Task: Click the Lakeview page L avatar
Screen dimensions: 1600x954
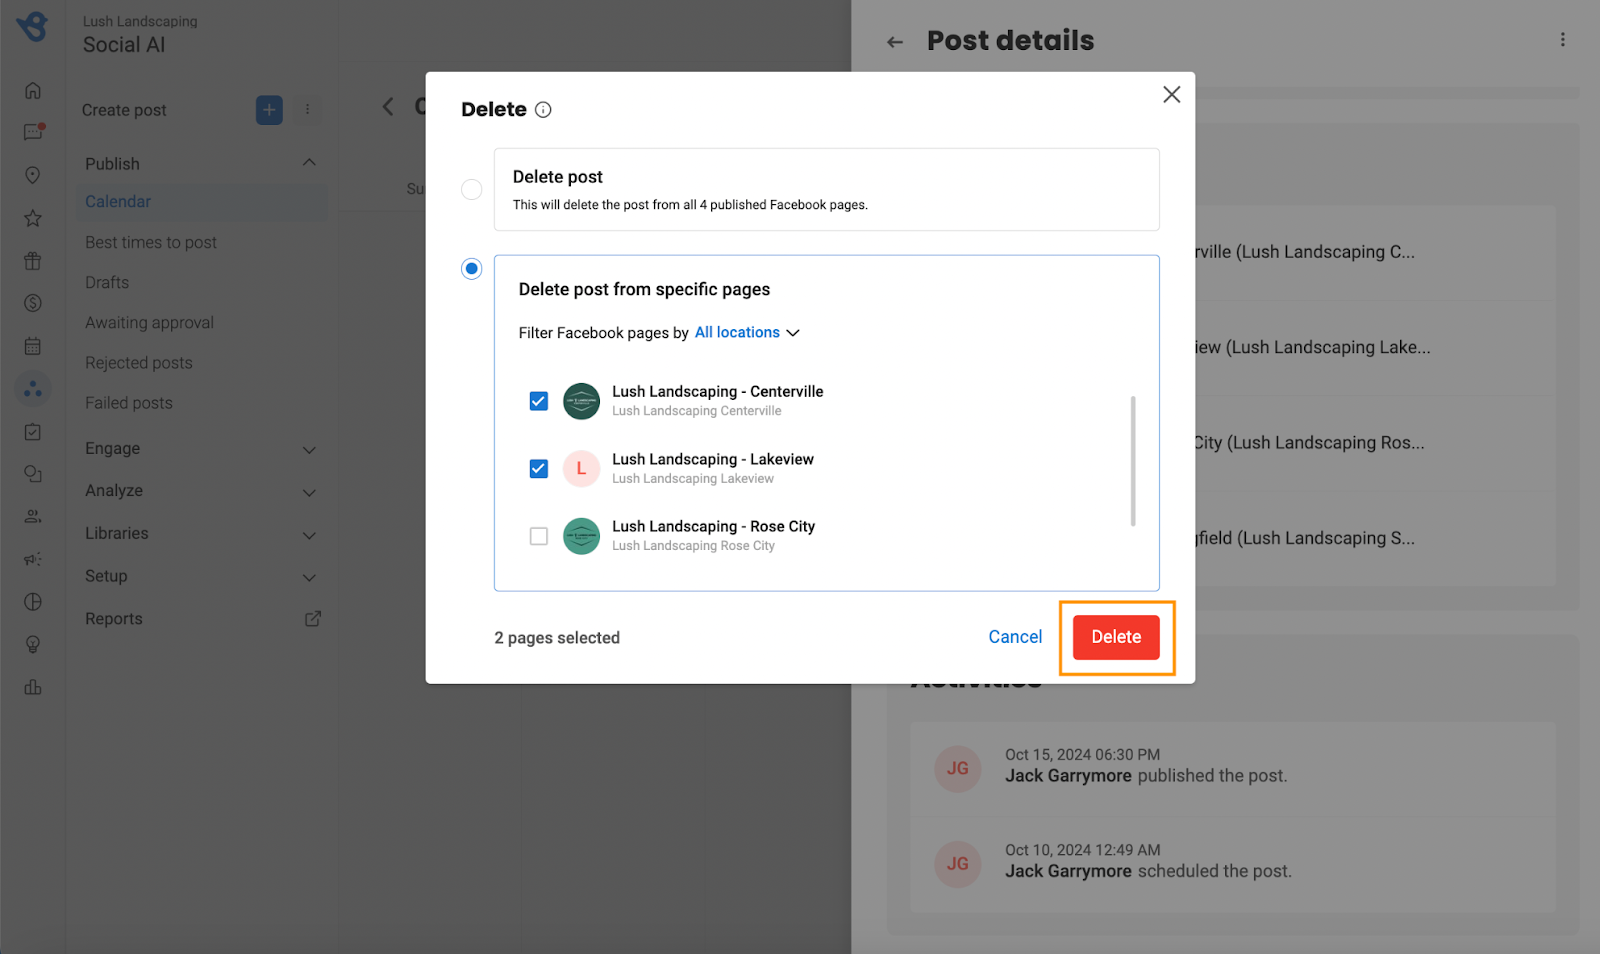Action: (581, 469)
